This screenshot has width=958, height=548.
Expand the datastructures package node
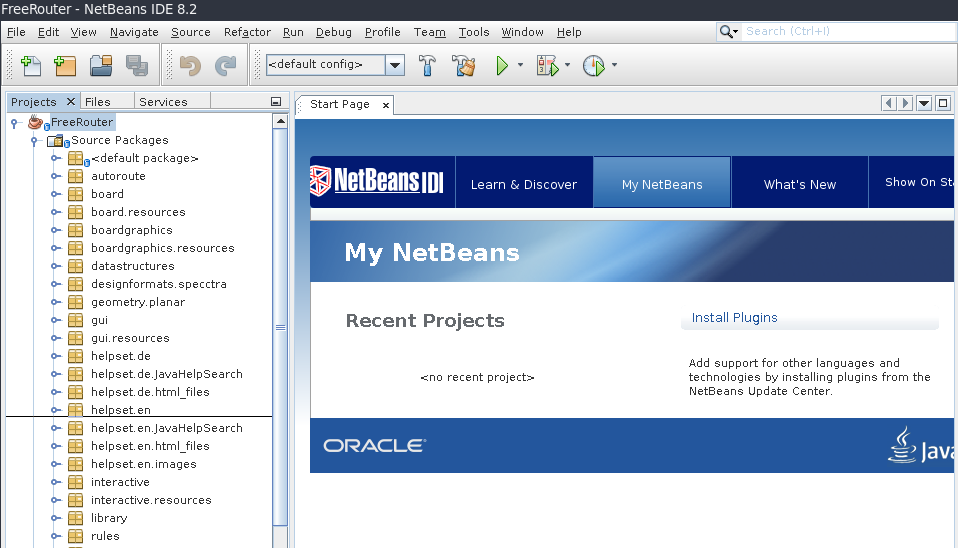(x=56, y=266)
